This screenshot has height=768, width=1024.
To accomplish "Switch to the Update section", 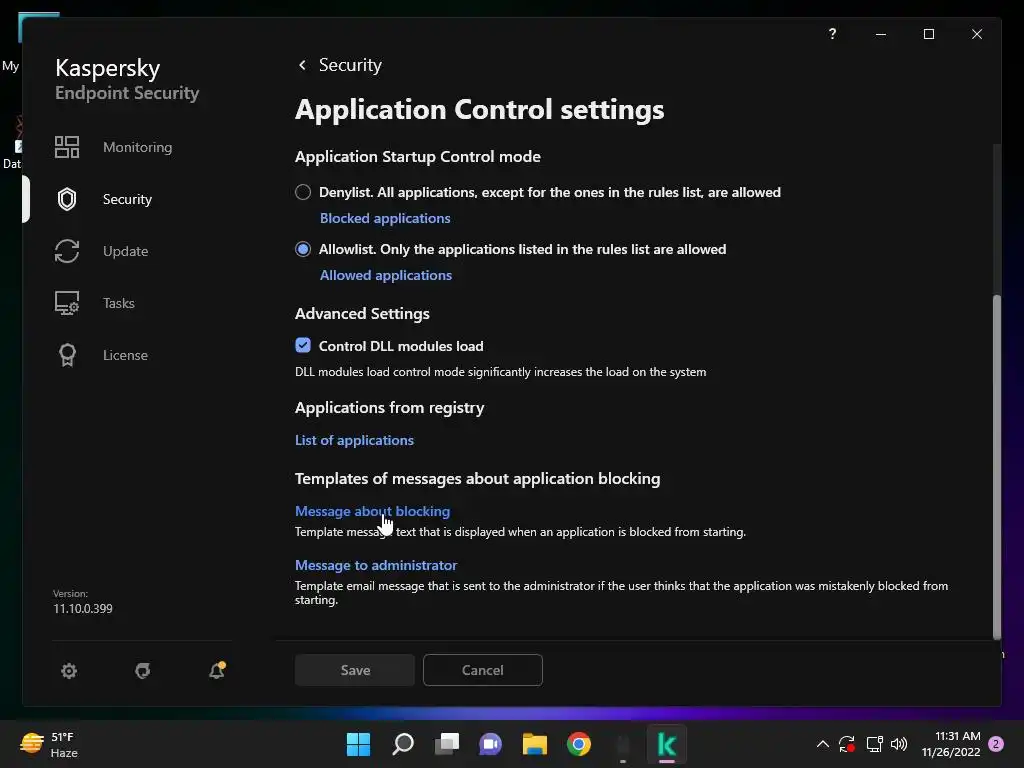I will coord(125,251).
